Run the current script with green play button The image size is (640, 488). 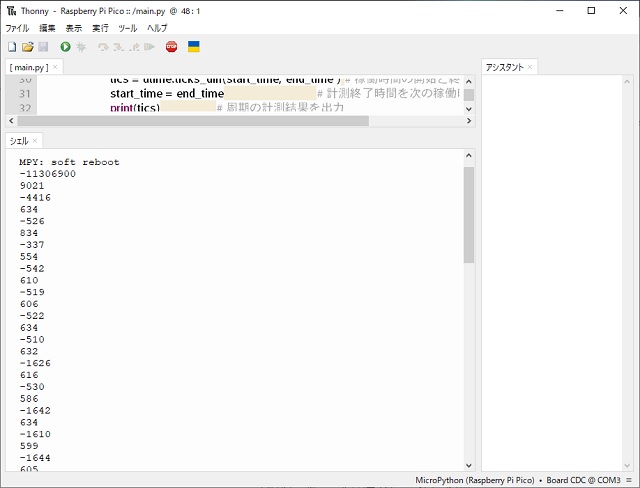tap(66, 47)
